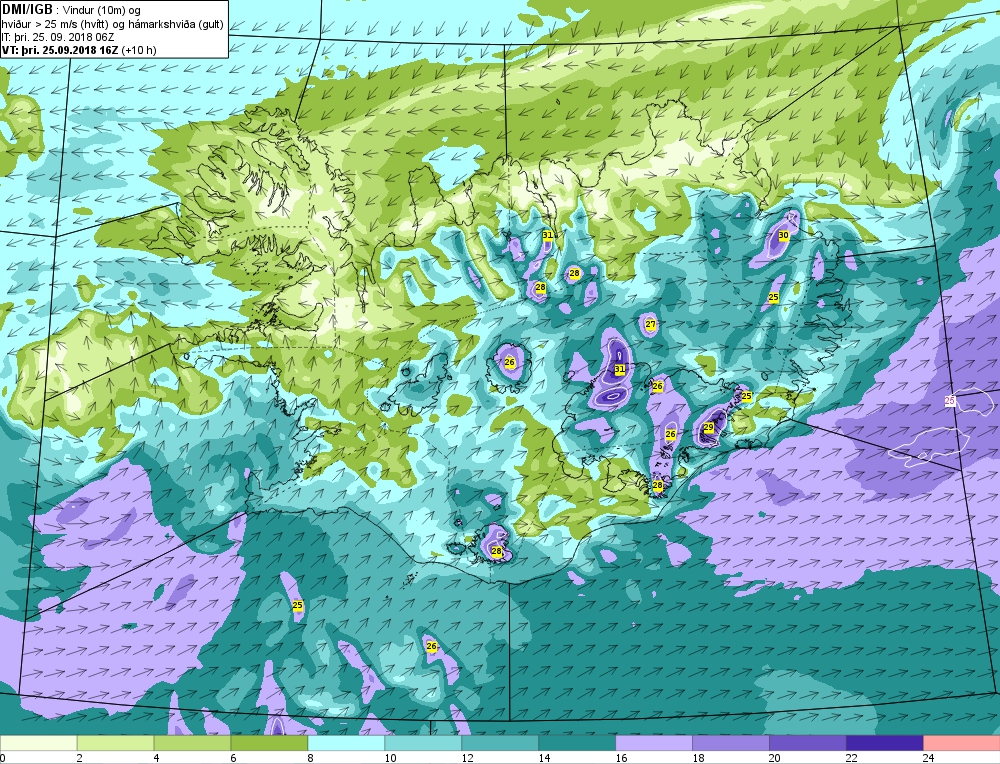The image size is (1000, 764).
Task: Click the yellow gust label 27
Action: (651, 324)
